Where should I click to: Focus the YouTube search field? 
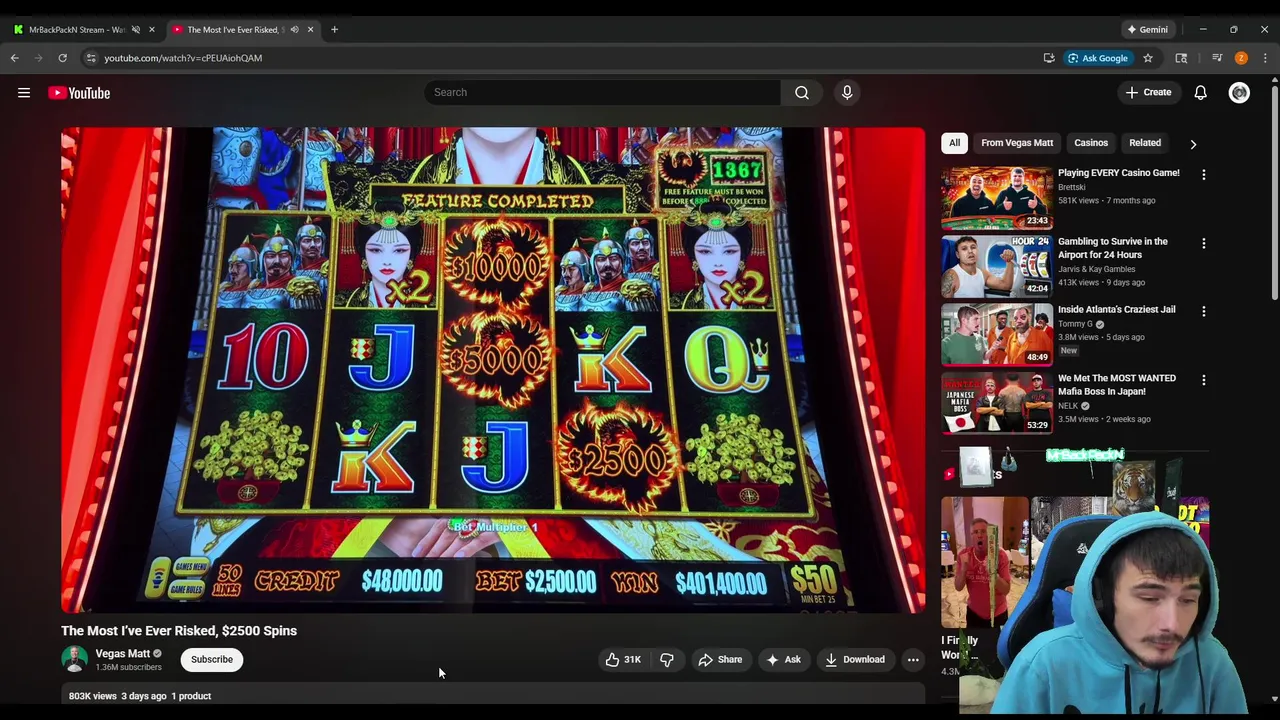(x=604, y=92)
